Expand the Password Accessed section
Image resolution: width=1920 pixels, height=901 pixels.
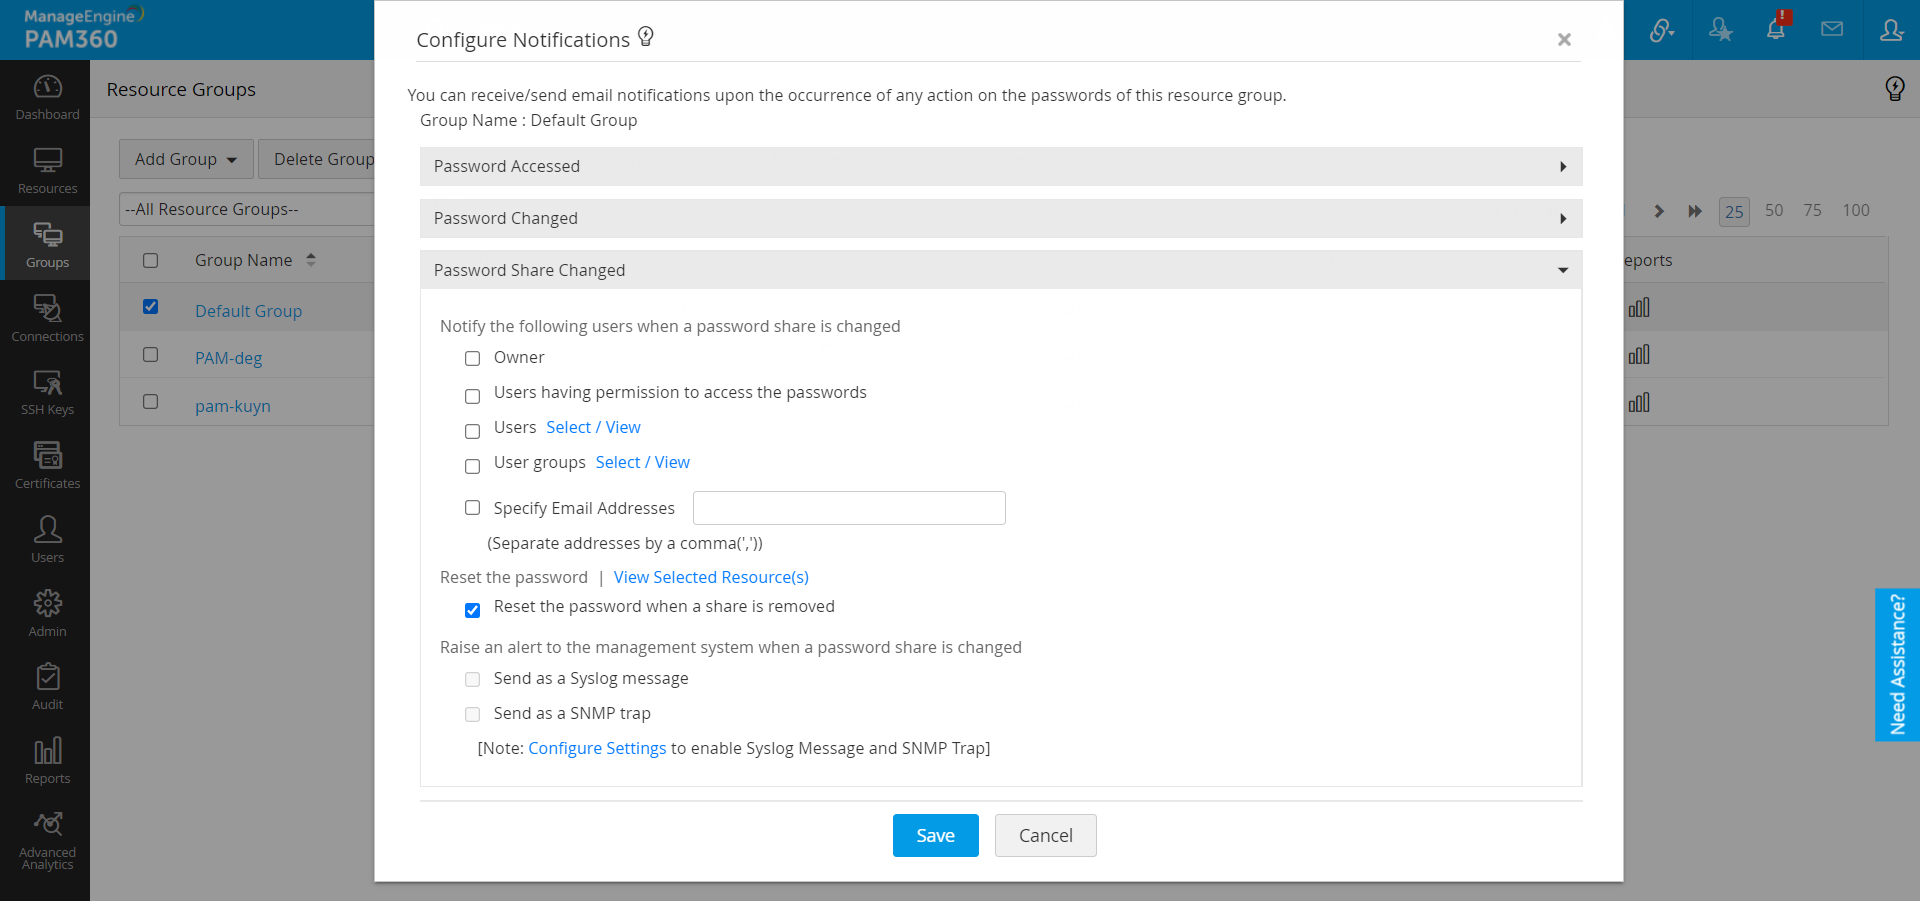click(x=1000, y=167)
